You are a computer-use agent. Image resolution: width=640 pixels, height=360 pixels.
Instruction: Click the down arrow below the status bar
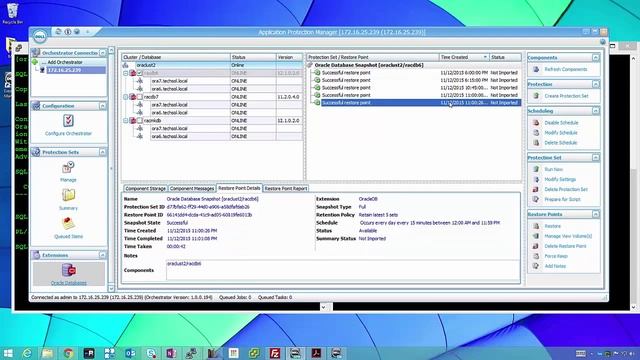[323, 307]
